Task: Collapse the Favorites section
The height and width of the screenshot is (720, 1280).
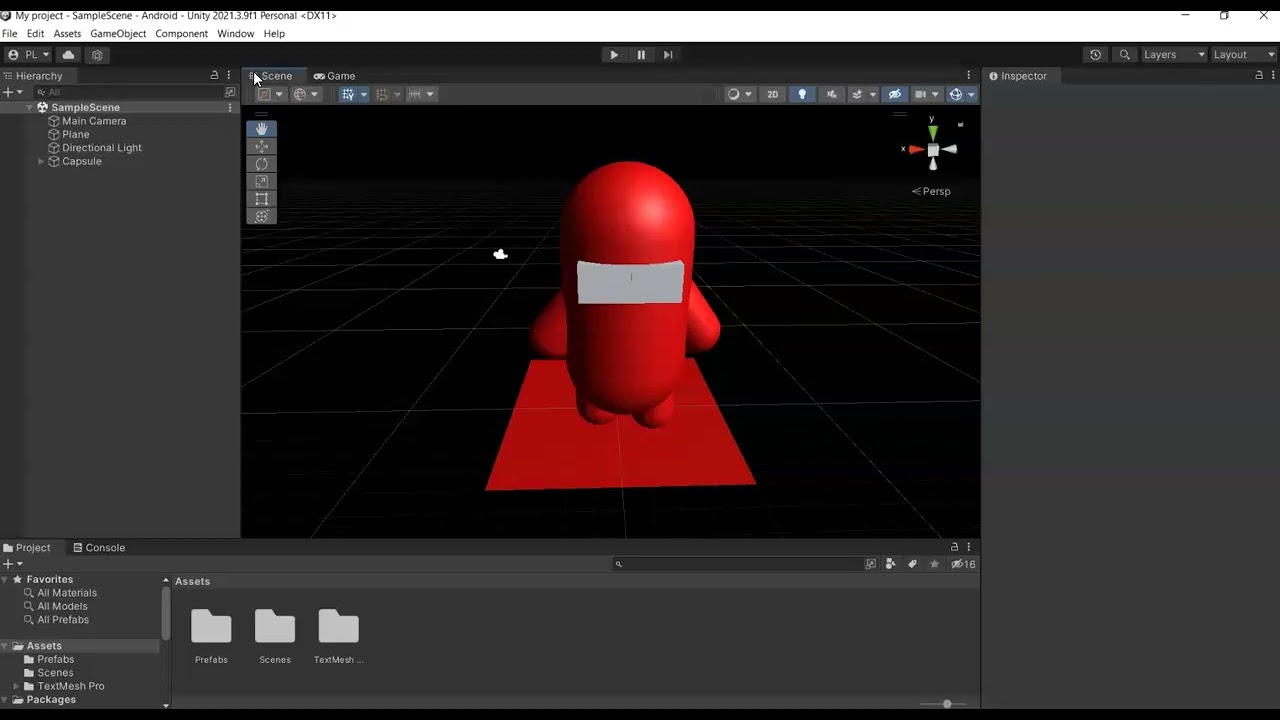Action: 5,579
